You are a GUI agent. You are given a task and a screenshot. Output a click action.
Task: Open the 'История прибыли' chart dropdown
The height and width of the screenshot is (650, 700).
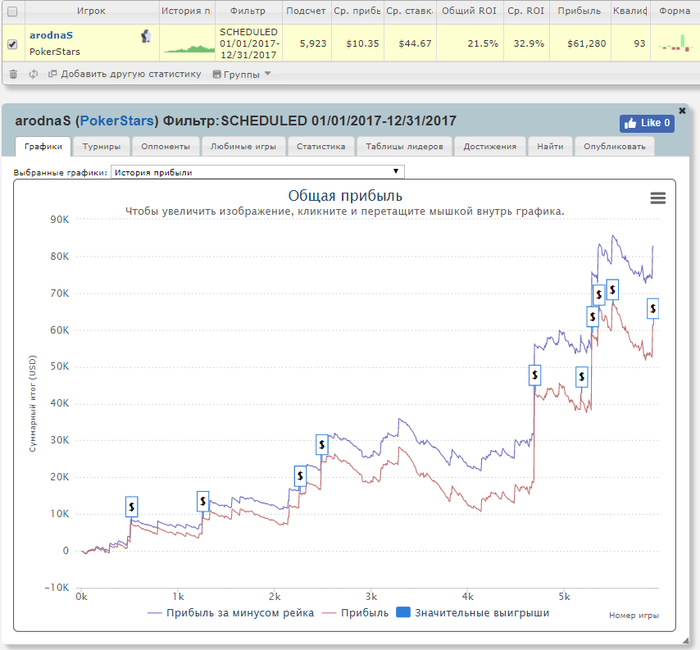click(x=258, y=172)
